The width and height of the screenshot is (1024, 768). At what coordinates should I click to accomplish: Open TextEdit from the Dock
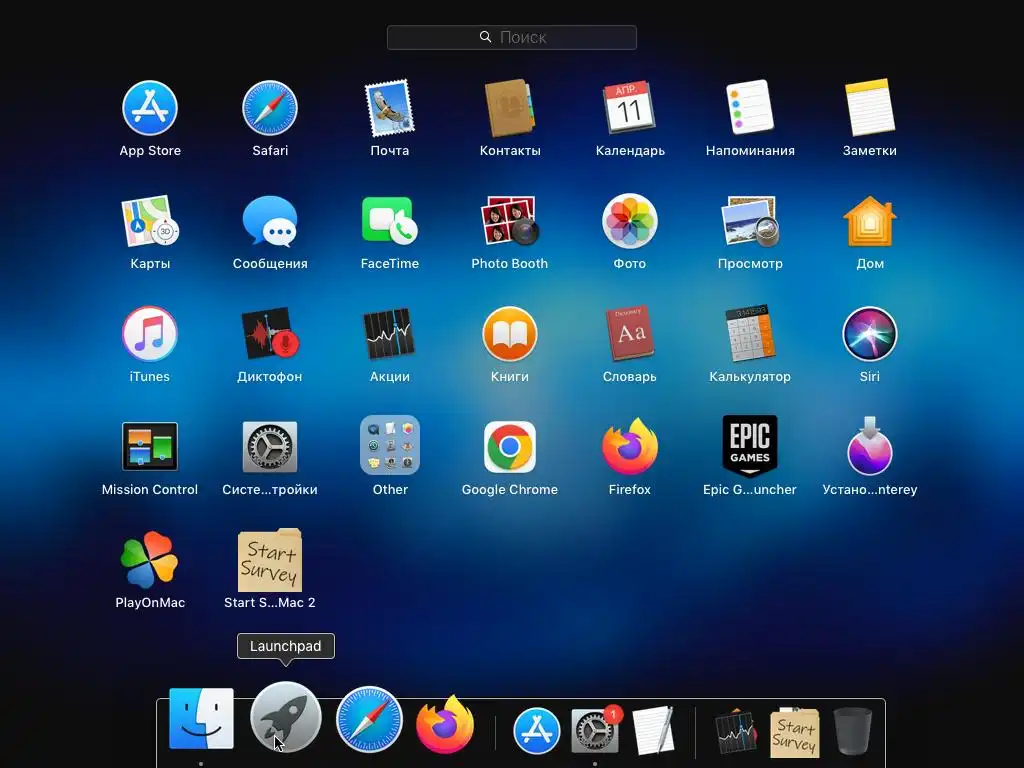pyautogui.click(x=654, y=731)
